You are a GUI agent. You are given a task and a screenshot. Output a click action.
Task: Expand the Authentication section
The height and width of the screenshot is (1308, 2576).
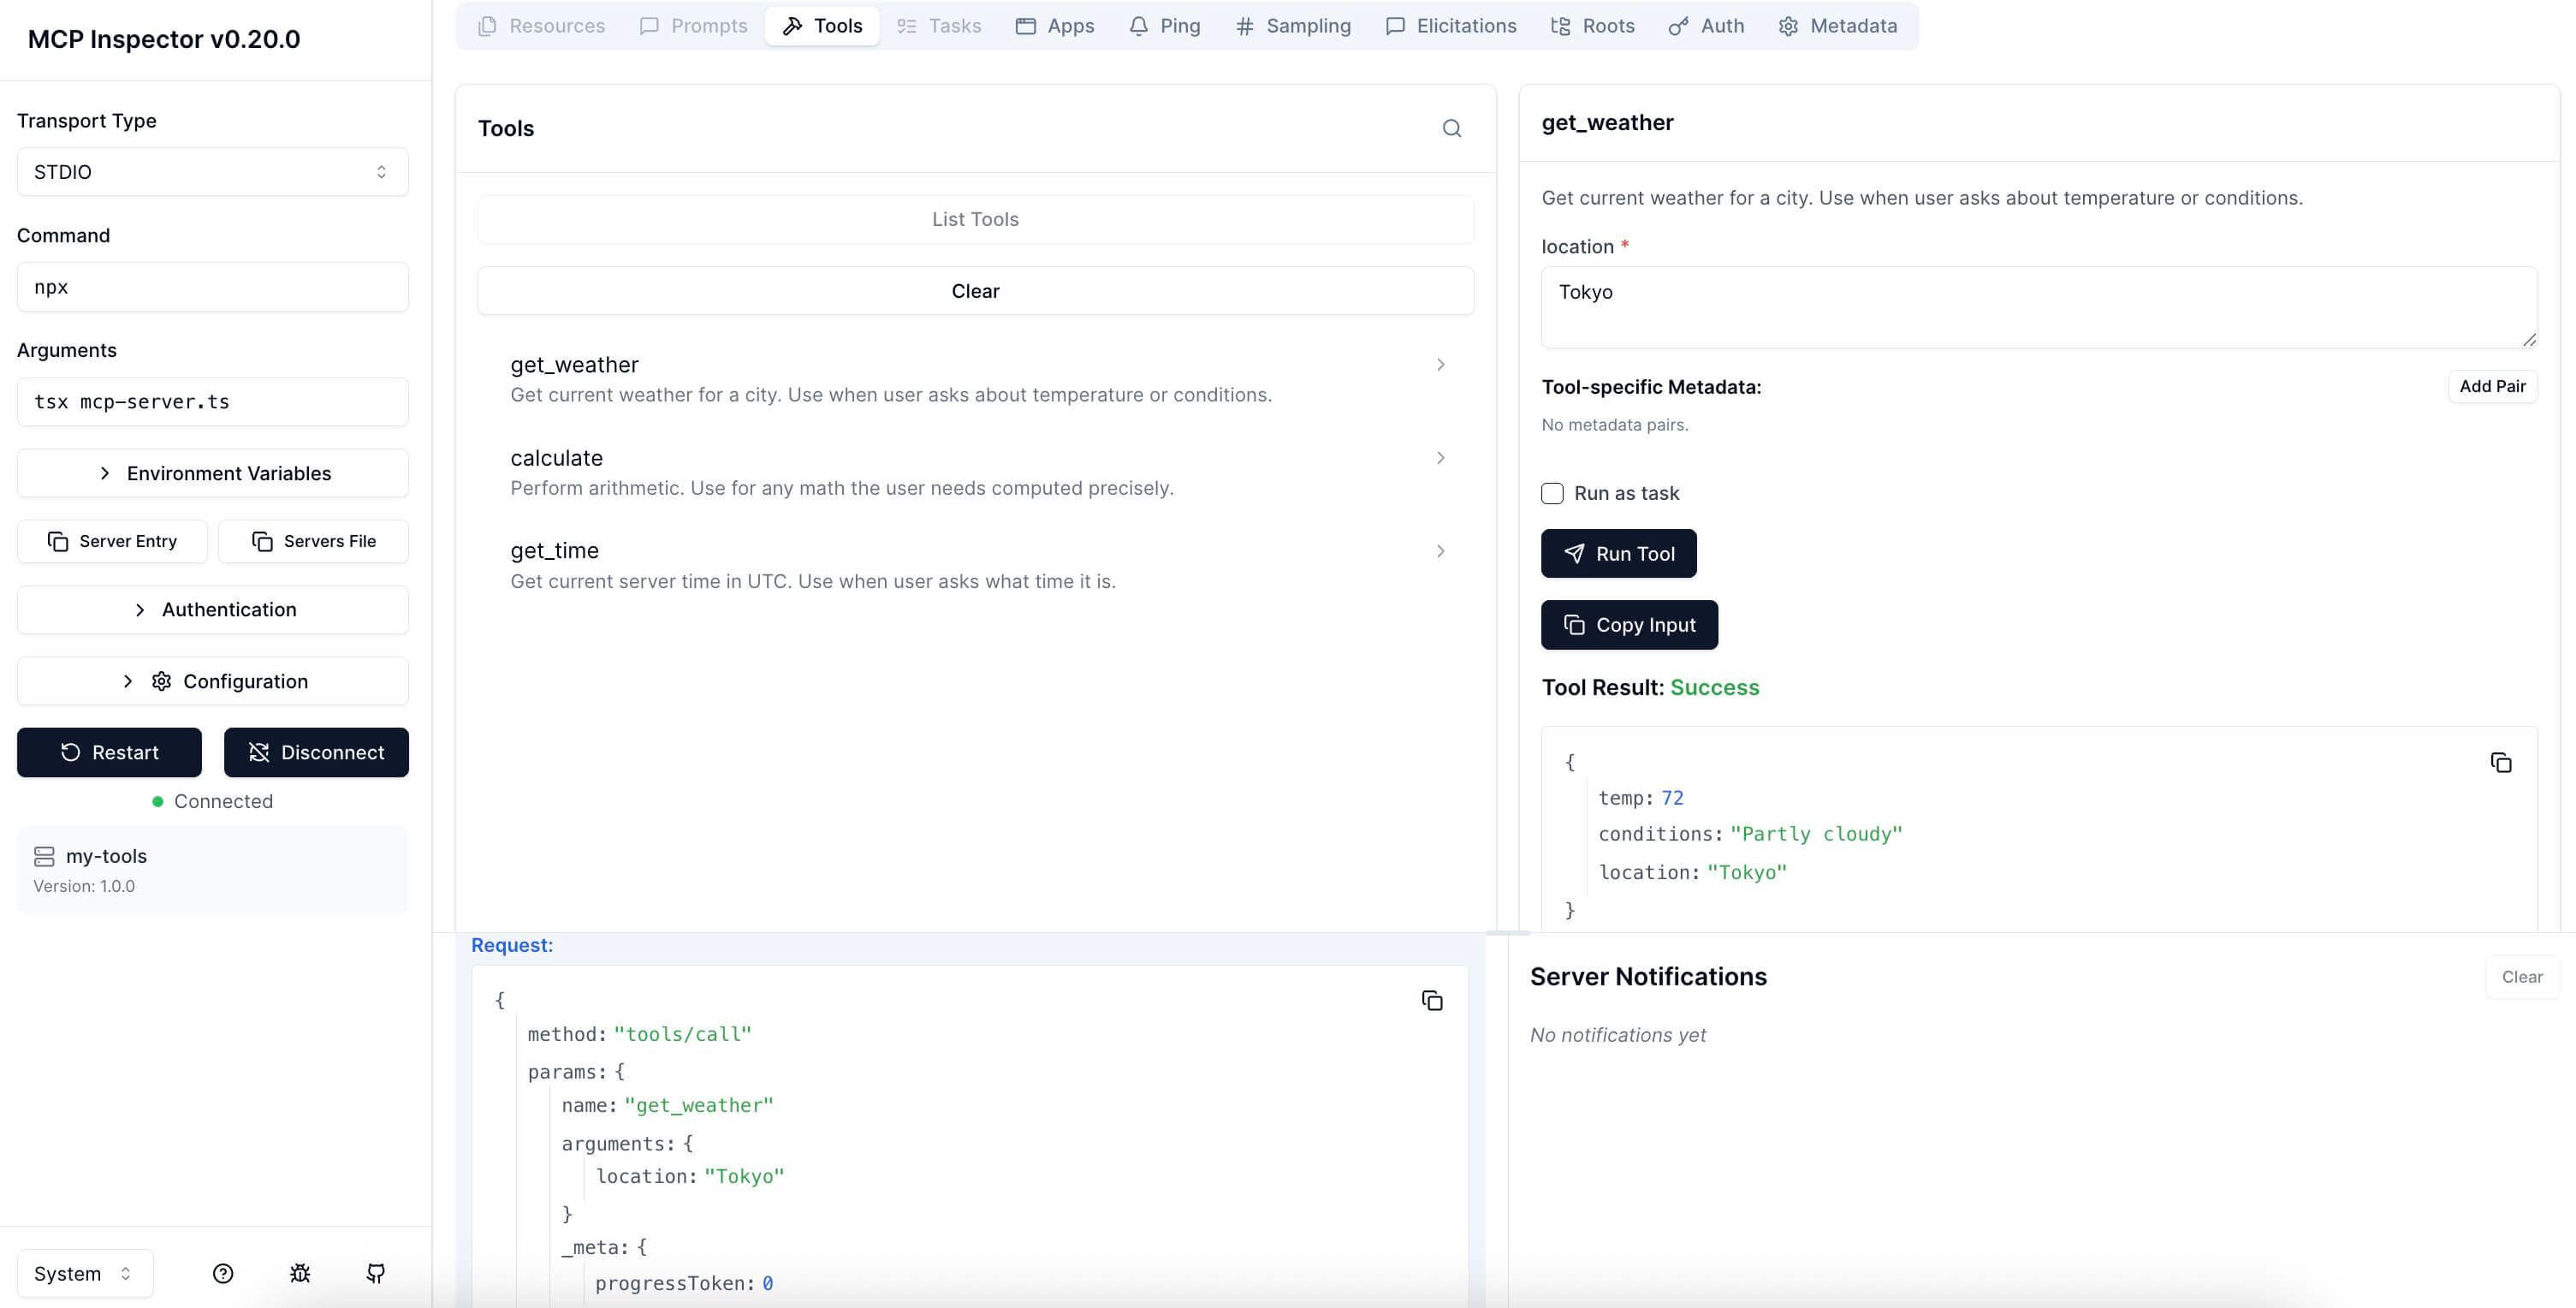212,610
